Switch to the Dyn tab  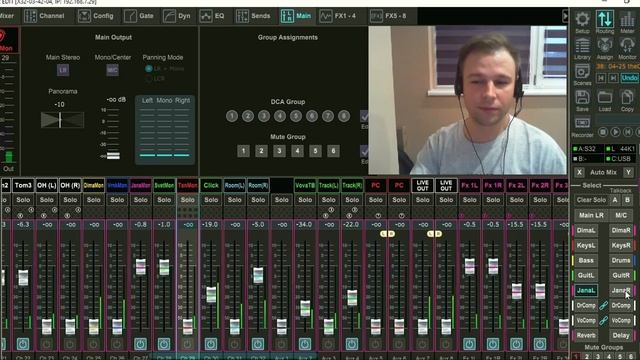(x=177, y=16)
